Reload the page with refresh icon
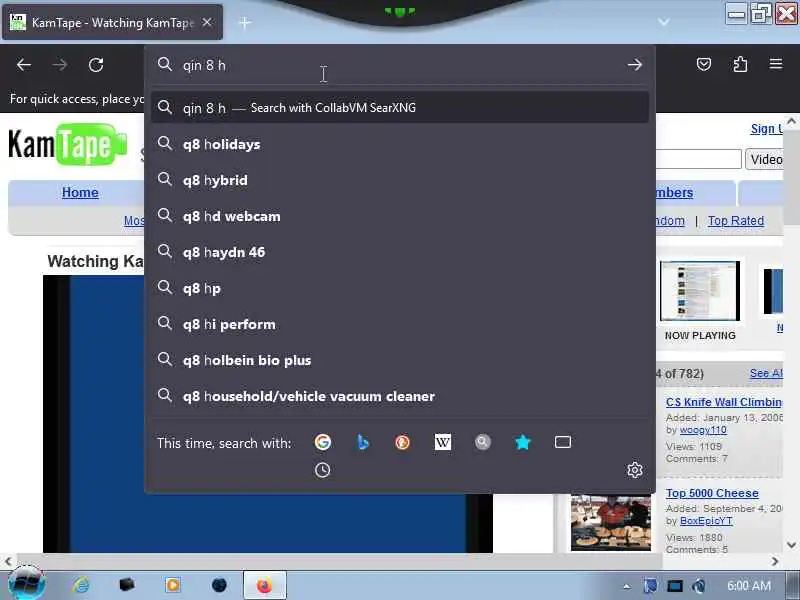Screen dimensions: 800x600 [x=96, y=65]
